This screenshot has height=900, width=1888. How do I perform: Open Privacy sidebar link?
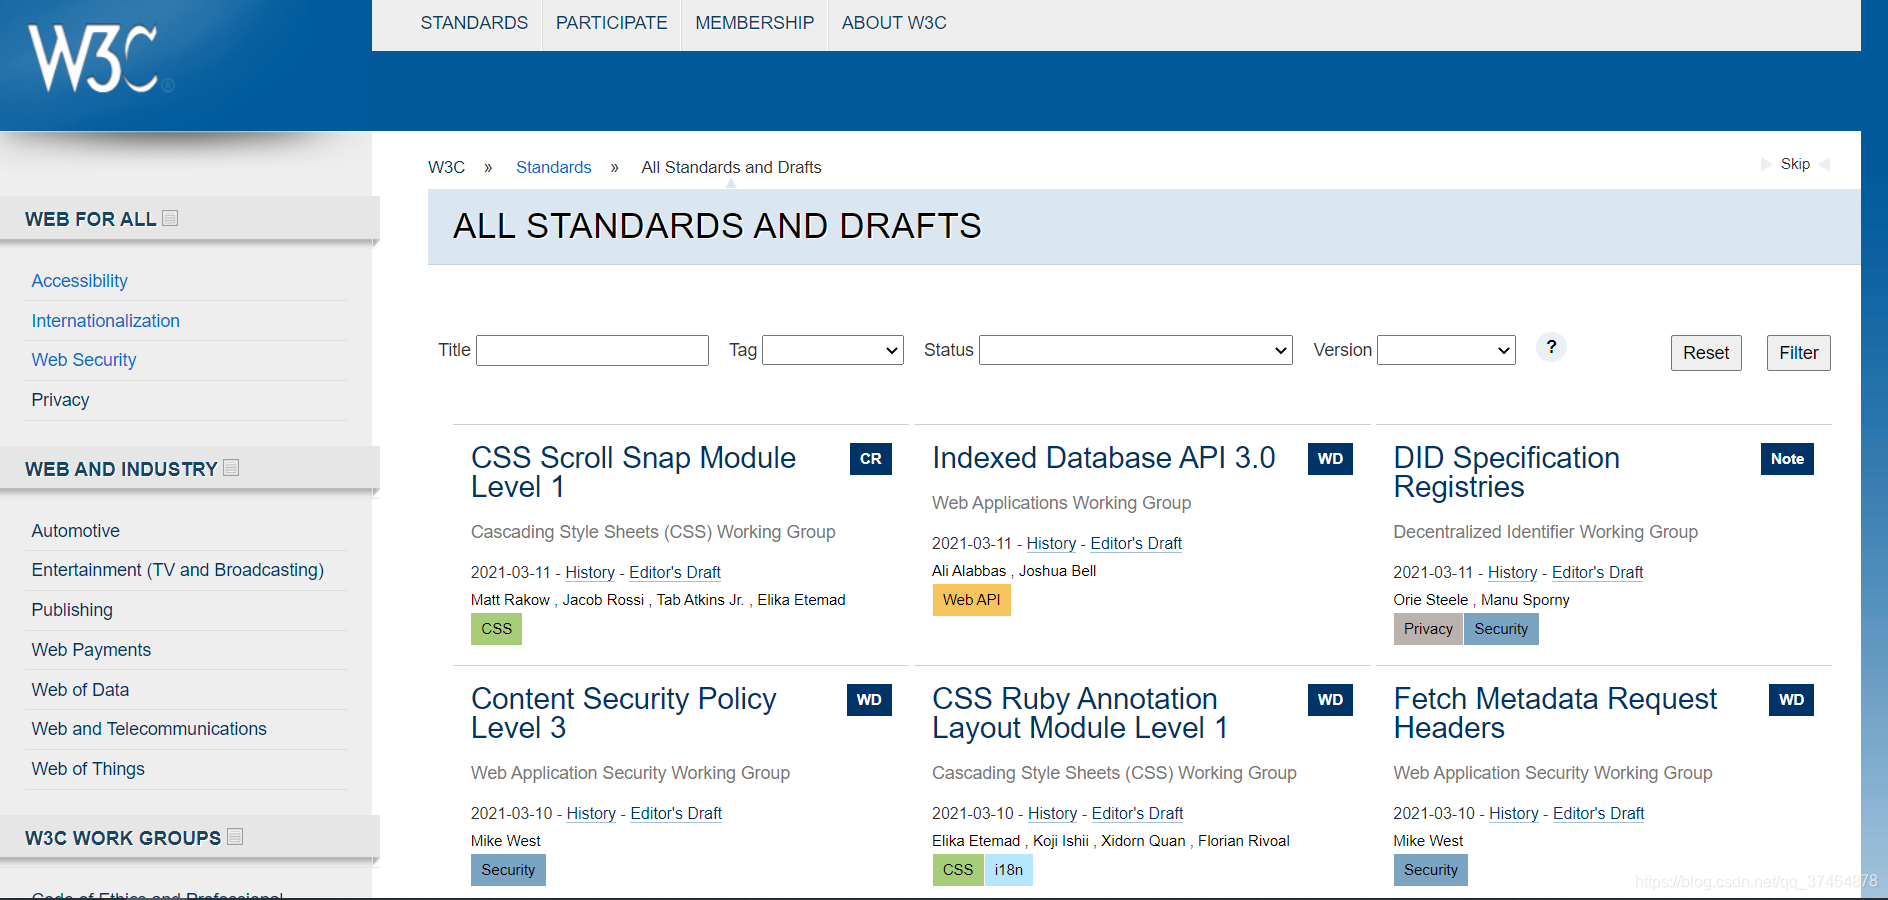pyautogui.click(x=60, y=400)
